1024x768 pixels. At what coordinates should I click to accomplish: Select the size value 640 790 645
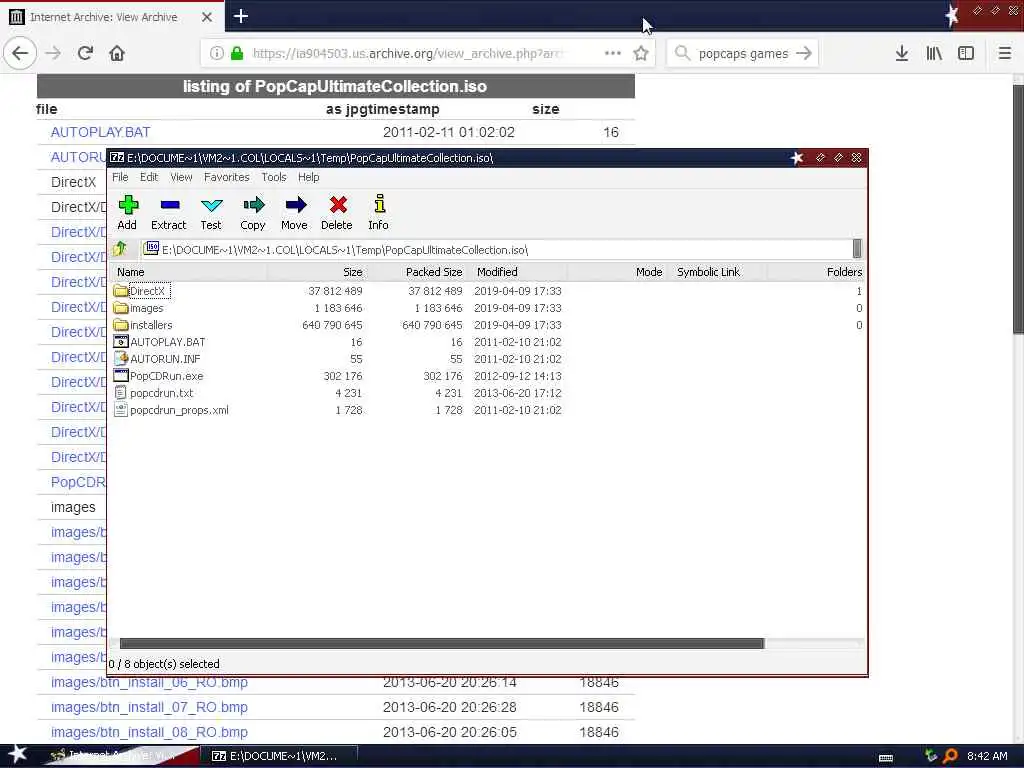coord(332,325)
